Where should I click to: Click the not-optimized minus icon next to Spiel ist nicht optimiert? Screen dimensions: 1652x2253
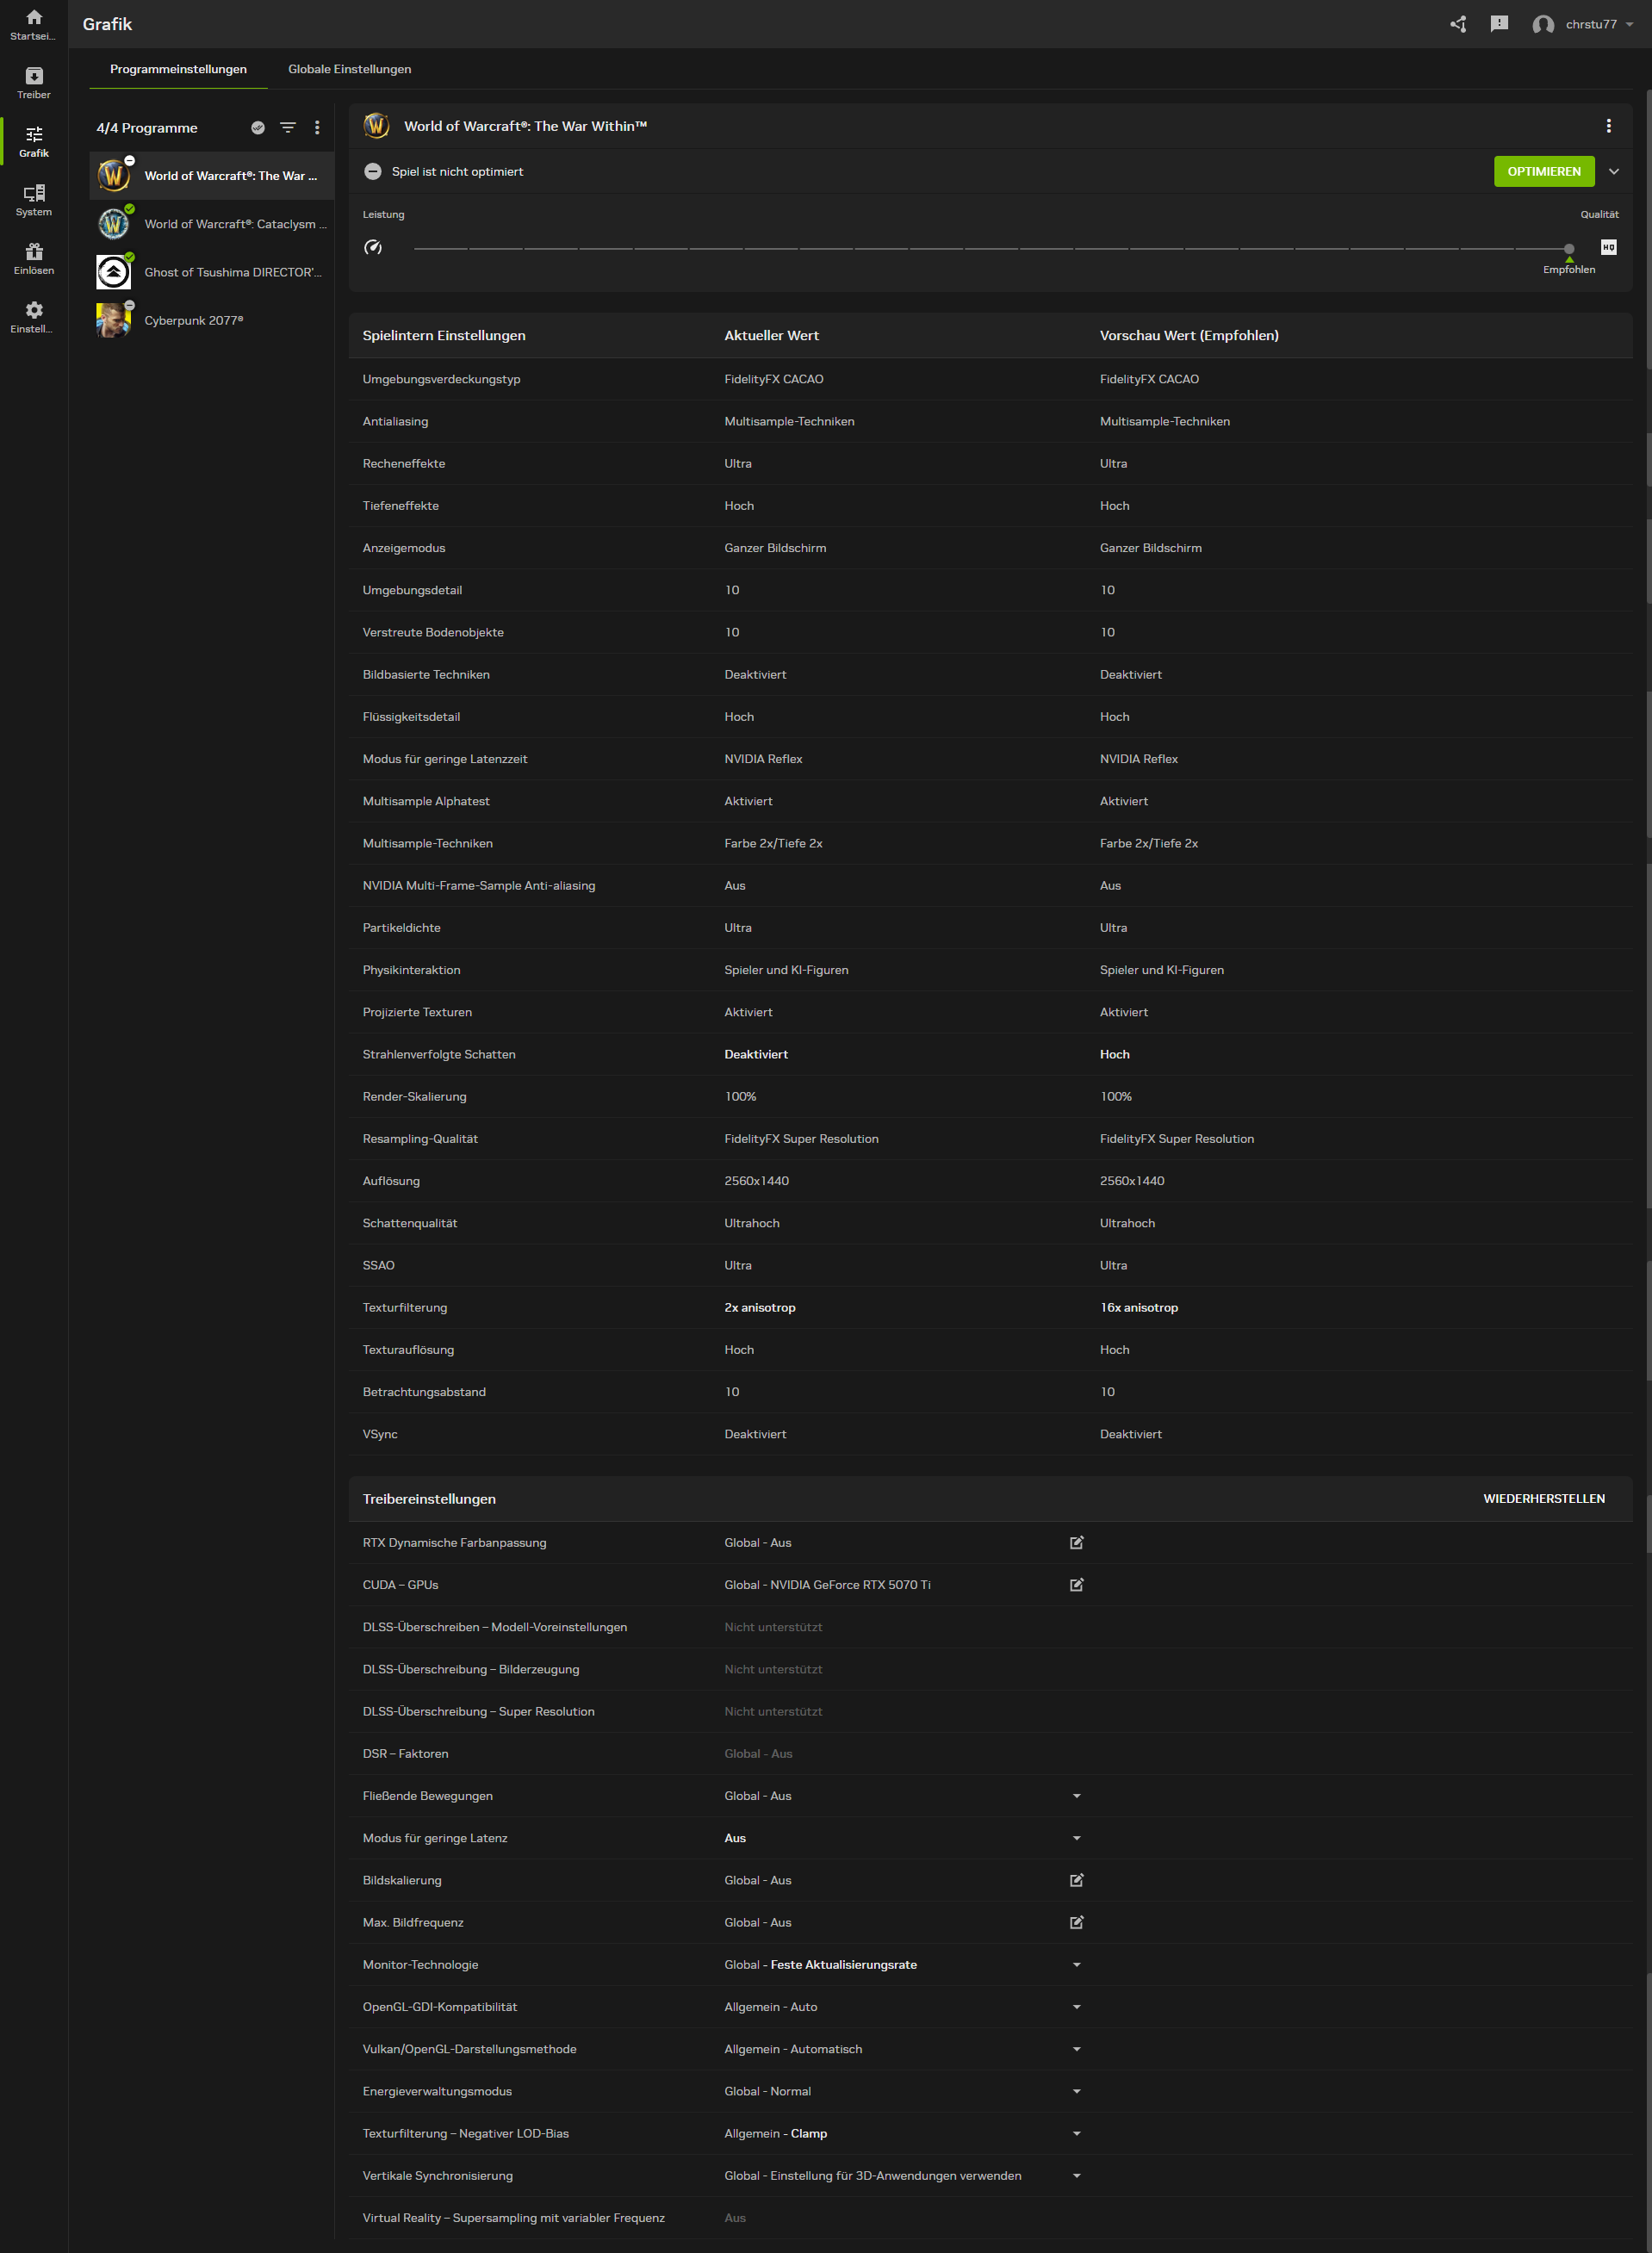click(x=373, y=172)
